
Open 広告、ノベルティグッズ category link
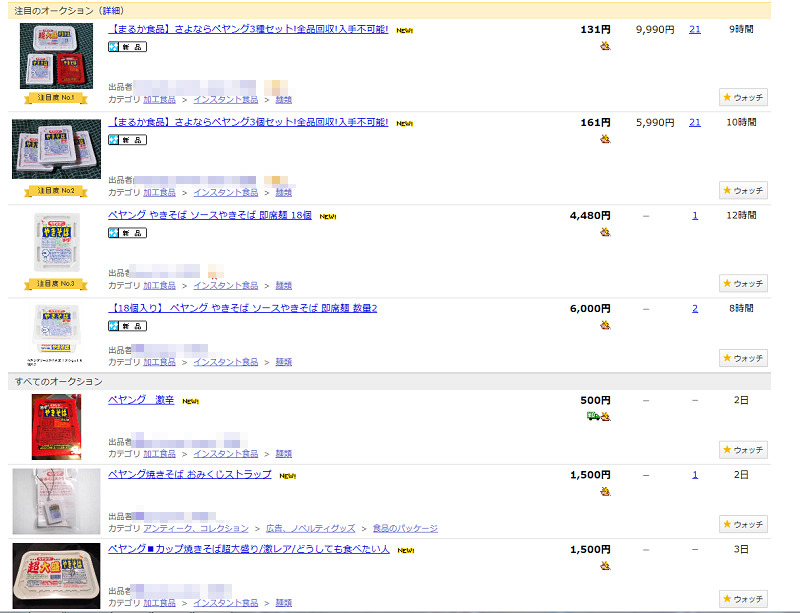click(311, 528)
